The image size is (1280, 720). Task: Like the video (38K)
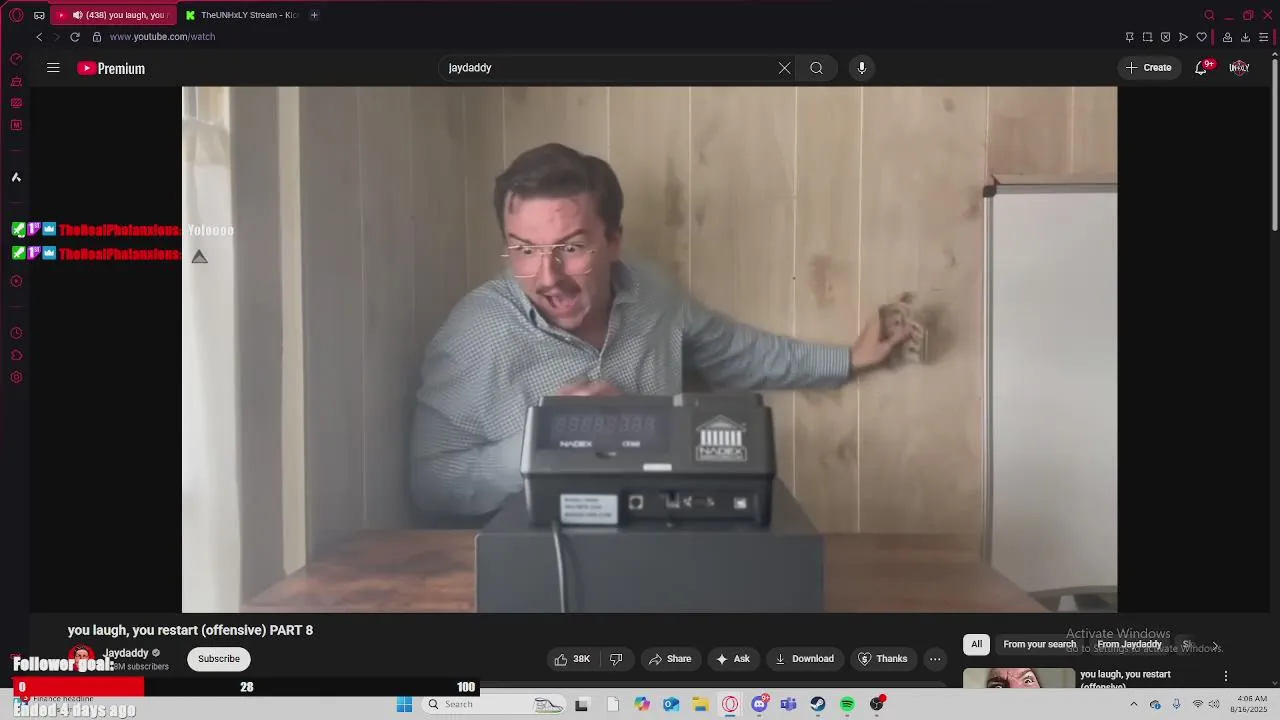tap(572, 659)
